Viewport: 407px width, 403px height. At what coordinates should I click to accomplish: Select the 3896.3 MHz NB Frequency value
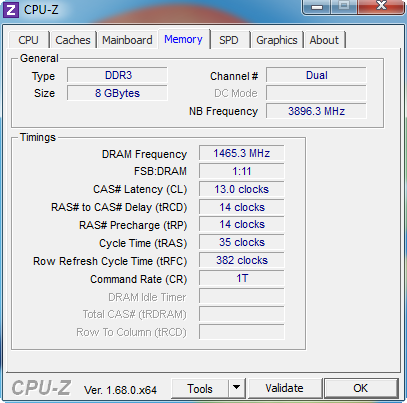click(316, 111)
